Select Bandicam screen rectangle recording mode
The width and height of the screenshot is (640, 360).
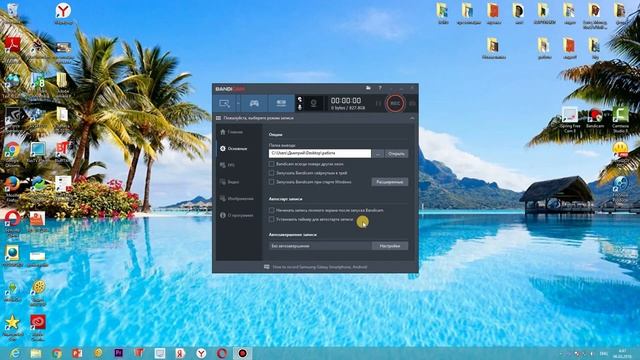click(x=224, y=104)
